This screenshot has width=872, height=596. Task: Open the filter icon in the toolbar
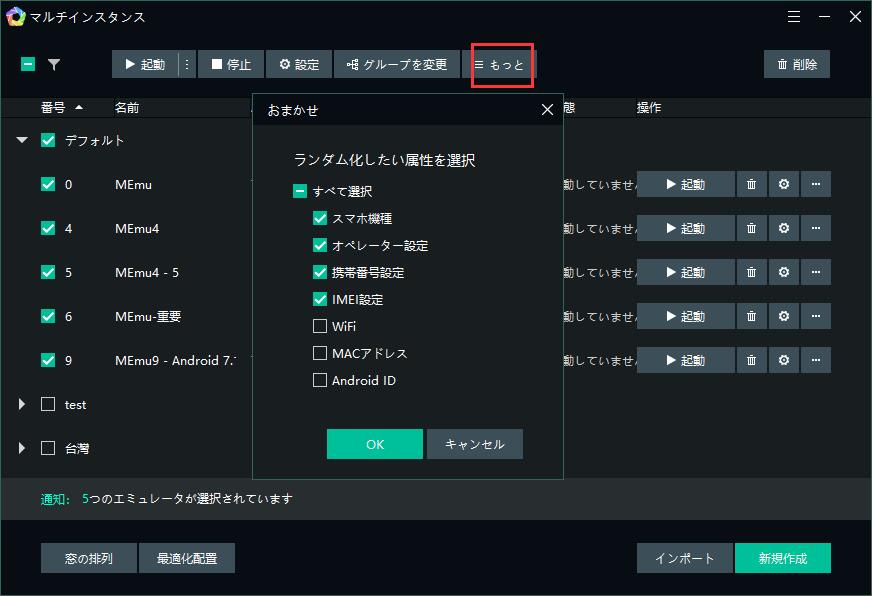[55, 63]
